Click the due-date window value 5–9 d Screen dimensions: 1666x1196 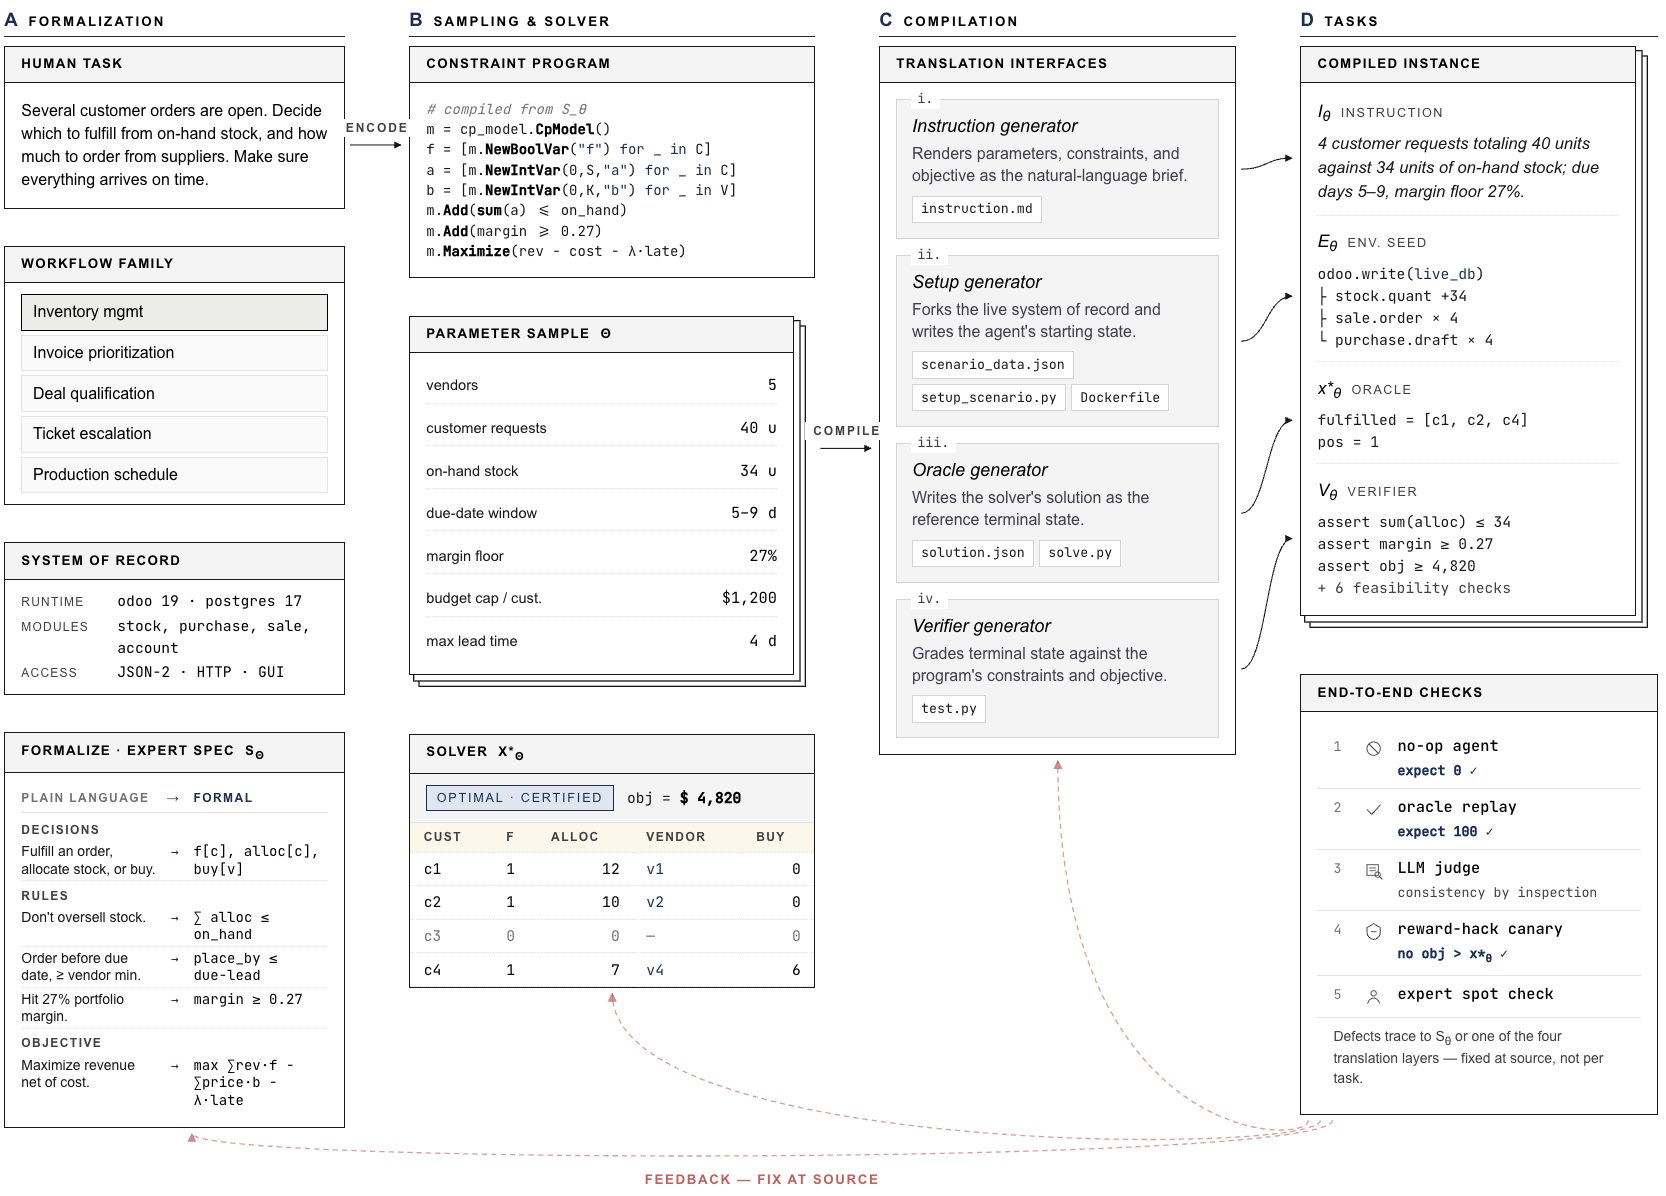(754, 513)
